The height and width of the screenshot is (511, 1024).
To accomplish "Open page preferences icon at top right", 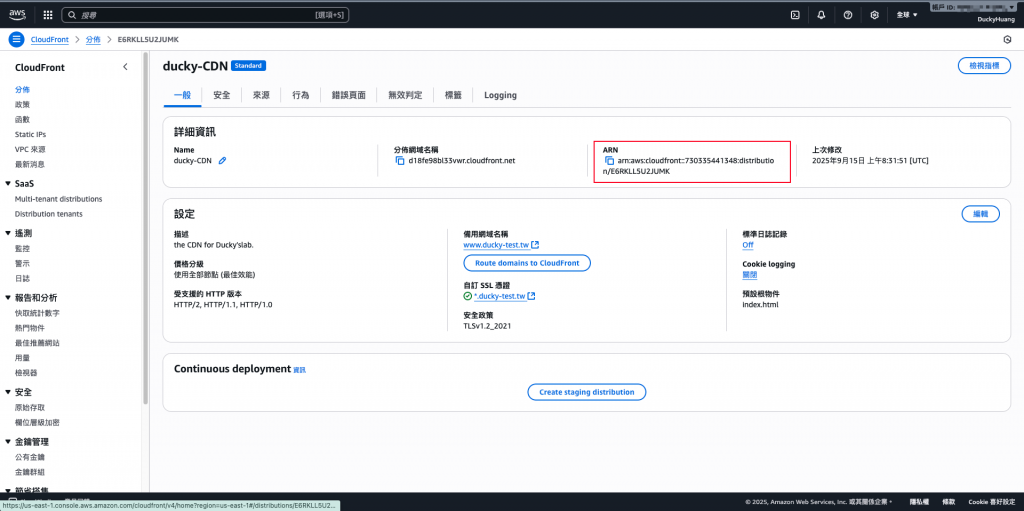I will click(x=1007, y=39).
